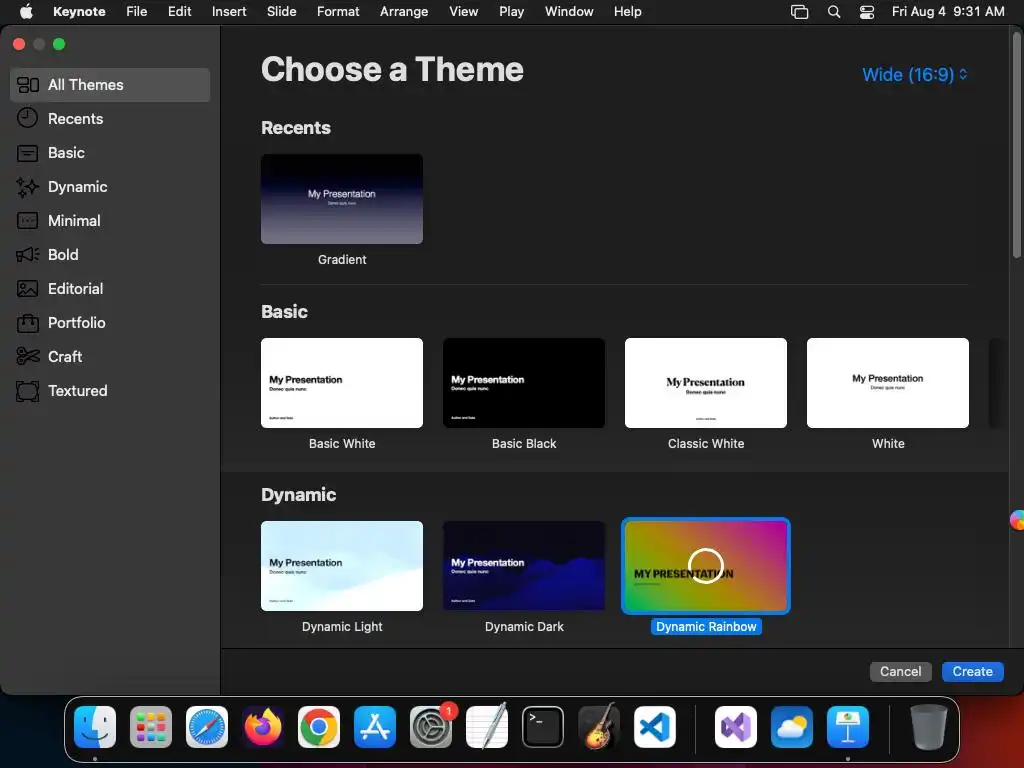This screenshot has width=1024, height=768.
Task: Open the Editorial picture icon category
Action: [27, 289]
